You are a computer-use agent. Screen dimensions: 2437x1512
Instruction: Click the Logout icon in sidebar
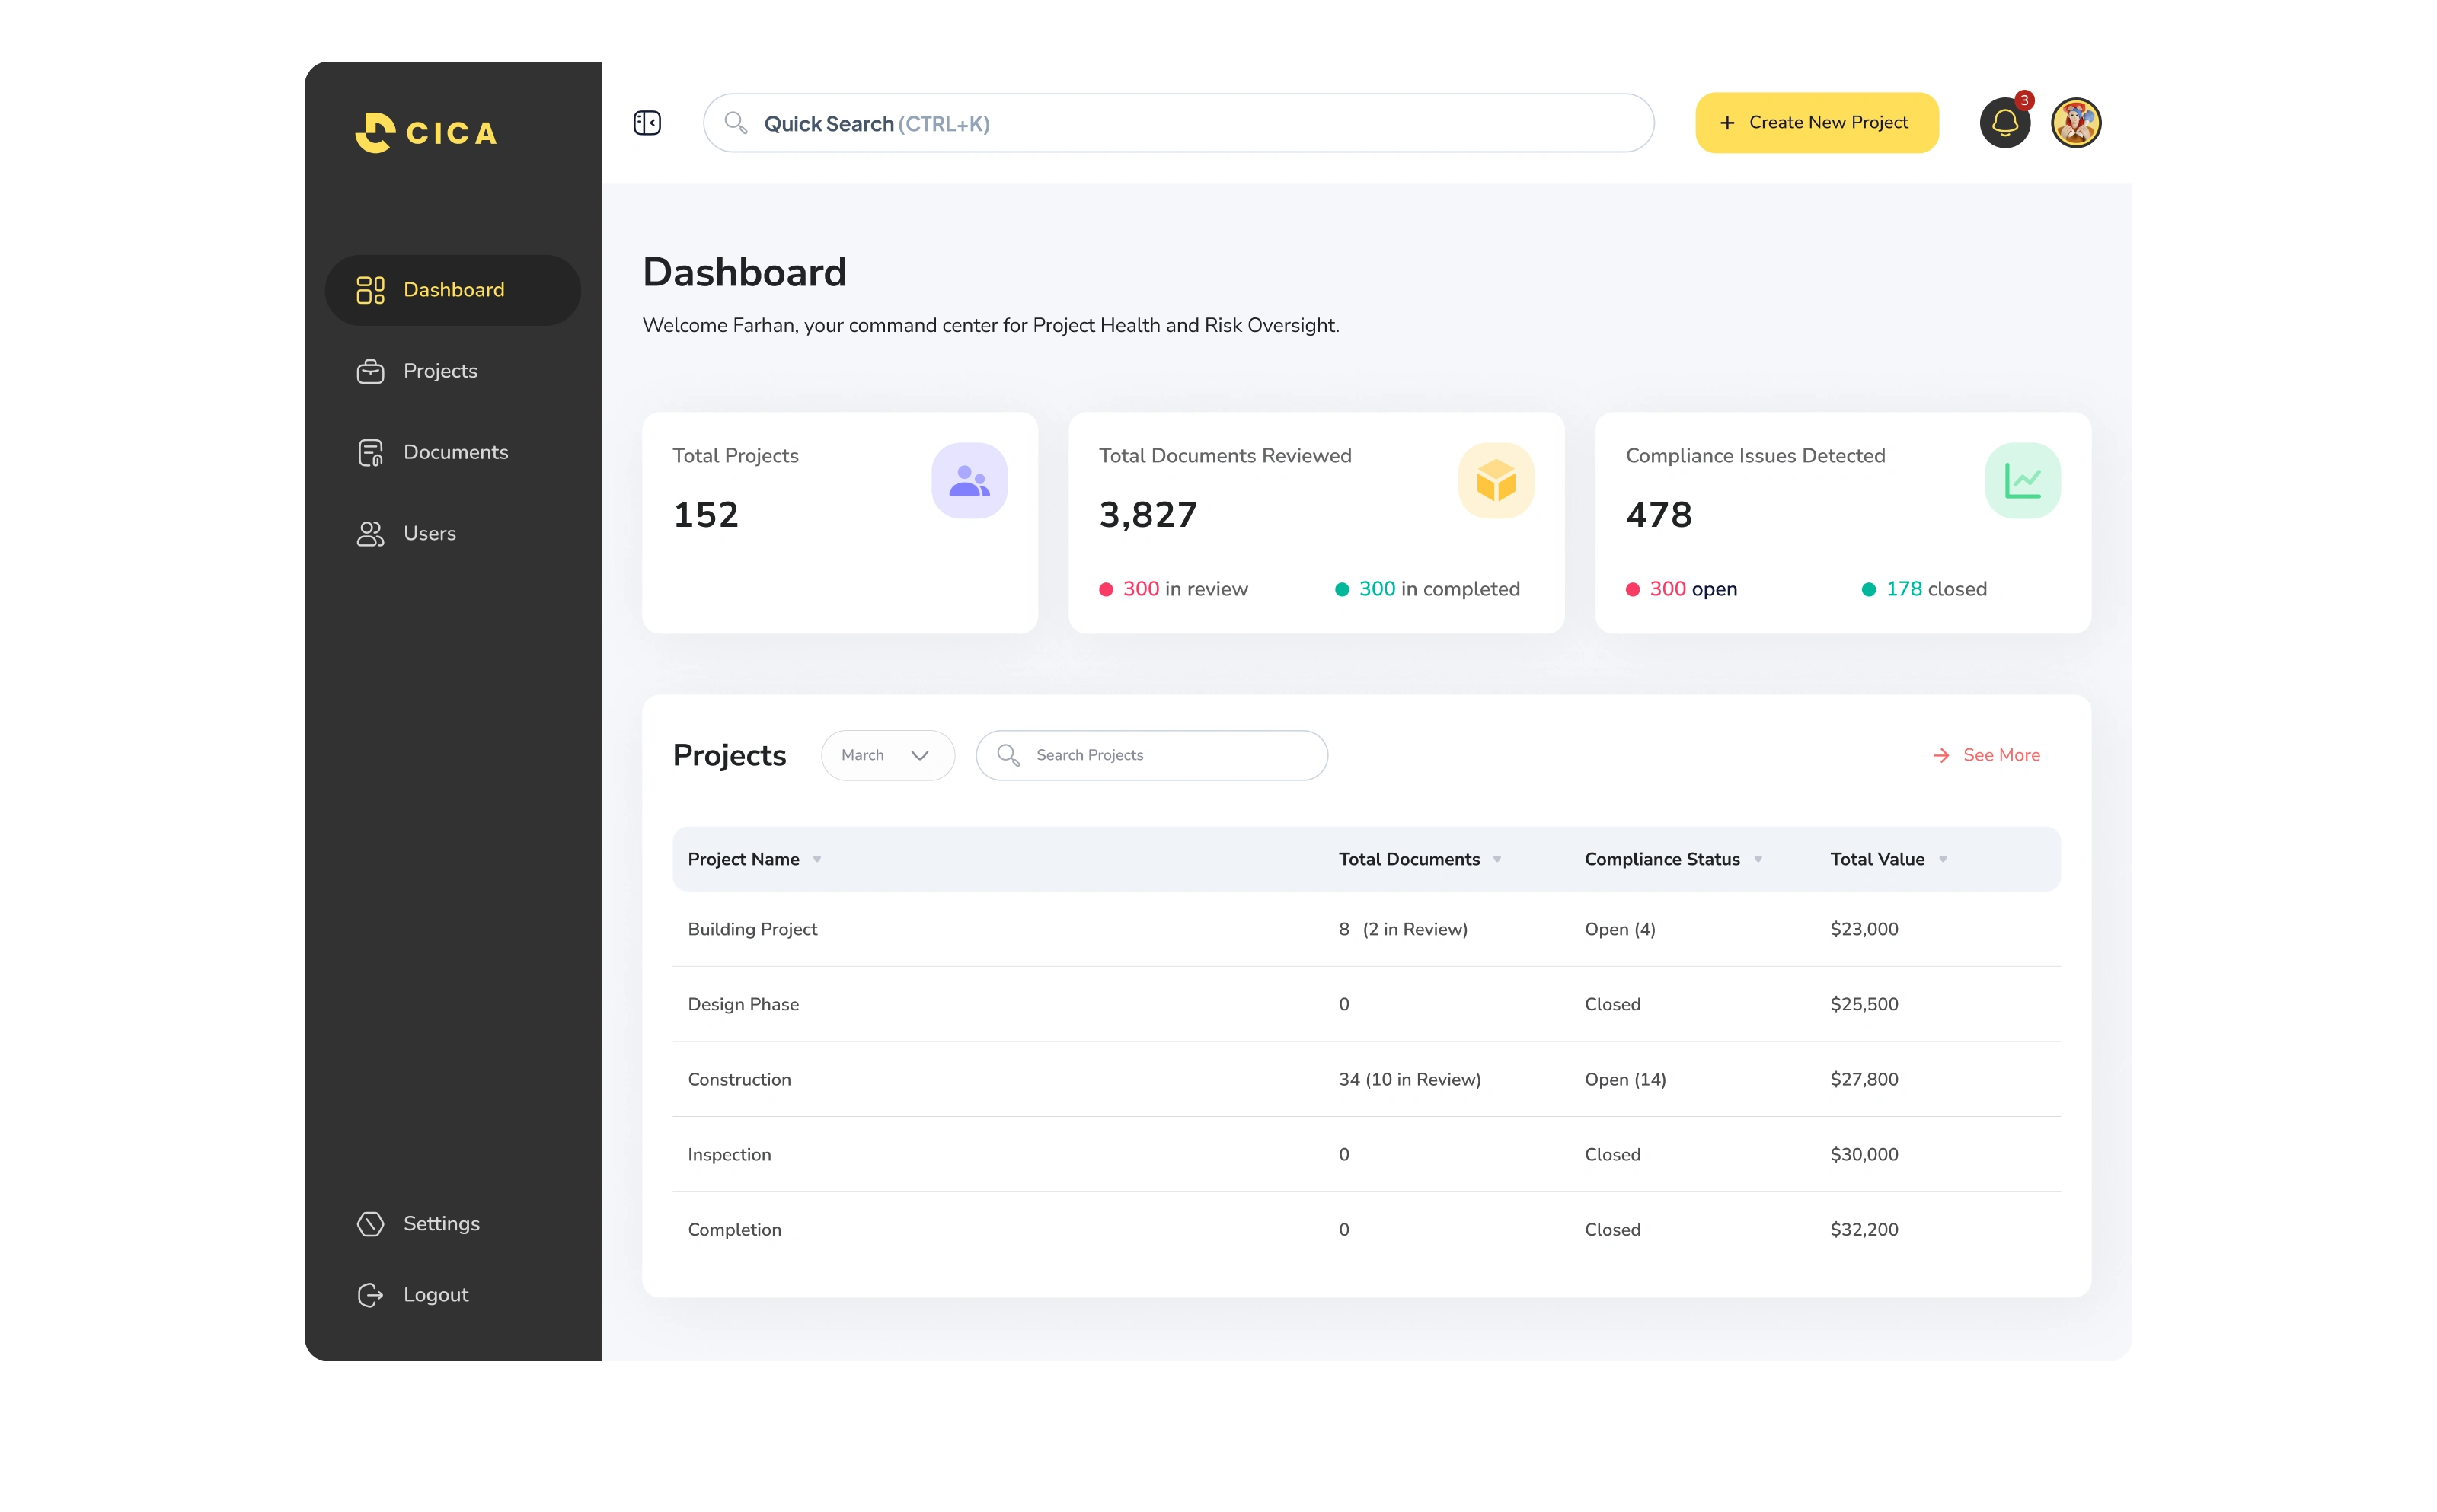point(370,1294)
